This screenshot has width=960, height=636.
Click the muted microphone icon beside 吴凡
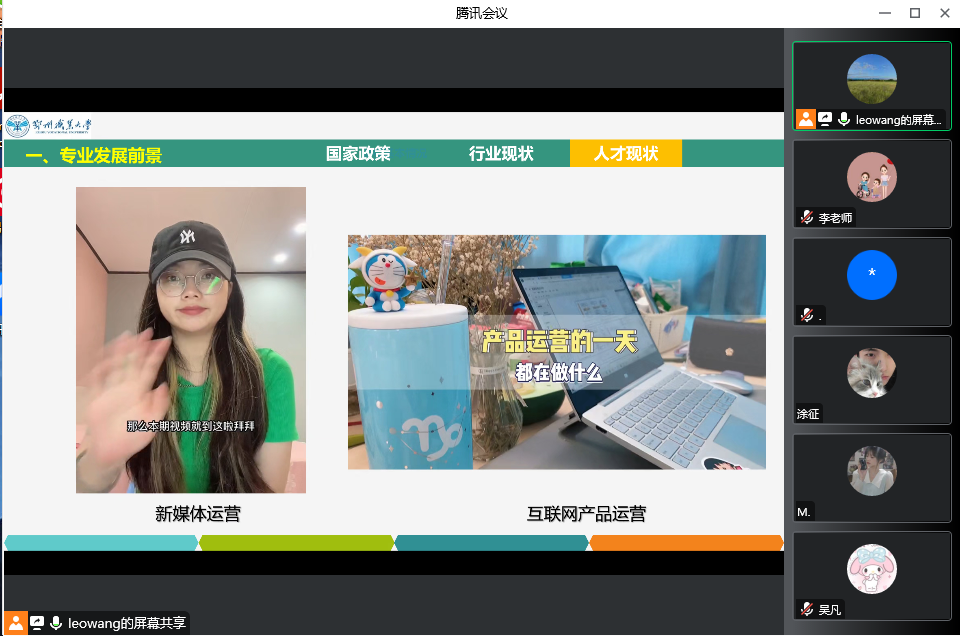click(807, 609)
